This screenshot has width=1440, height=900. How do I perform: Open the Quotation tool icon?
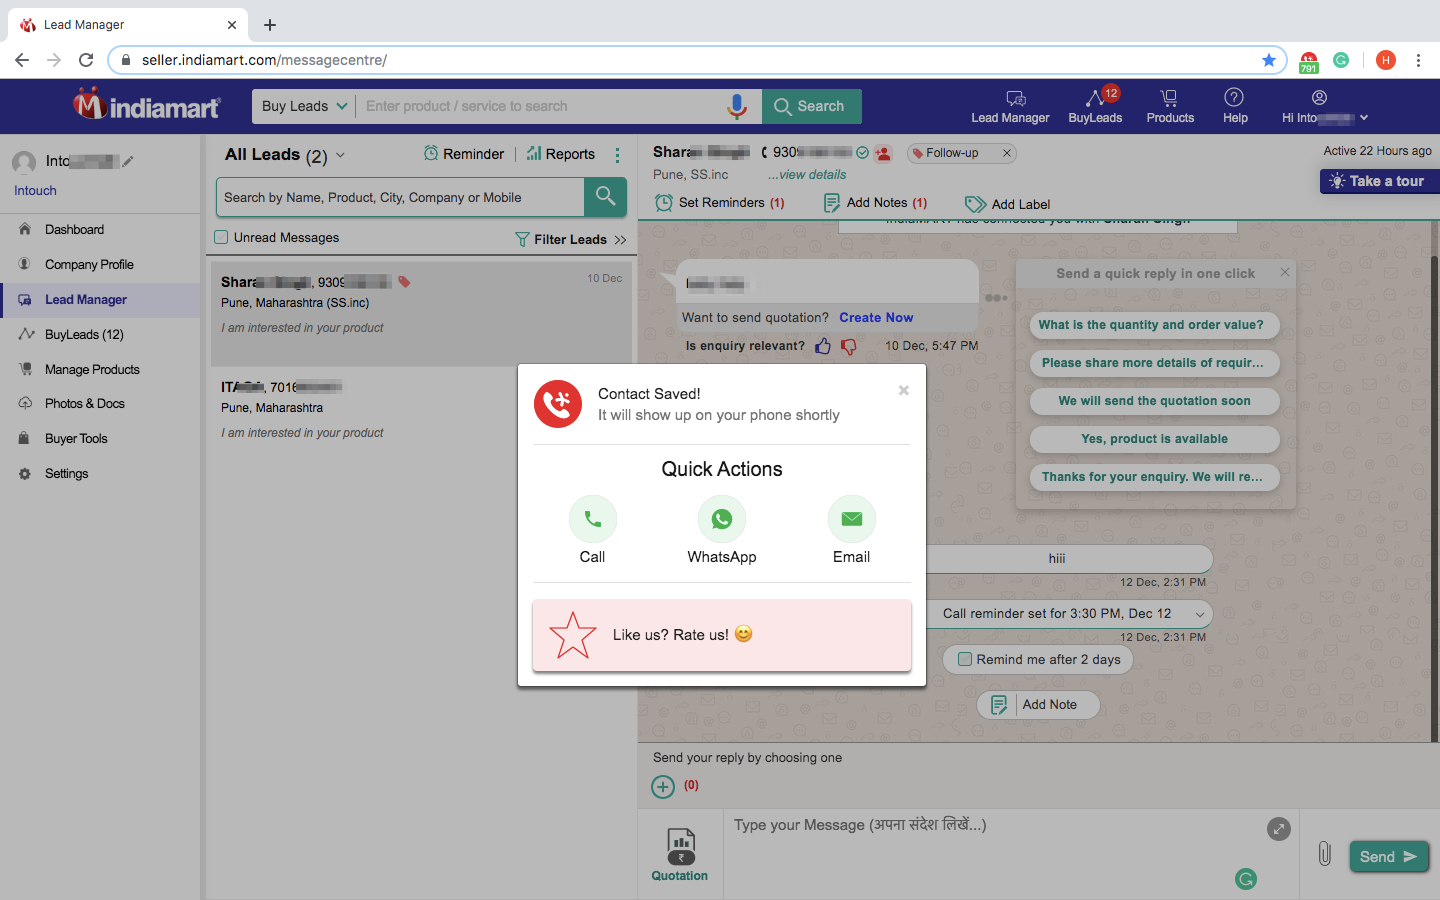[x=680, y=855]
